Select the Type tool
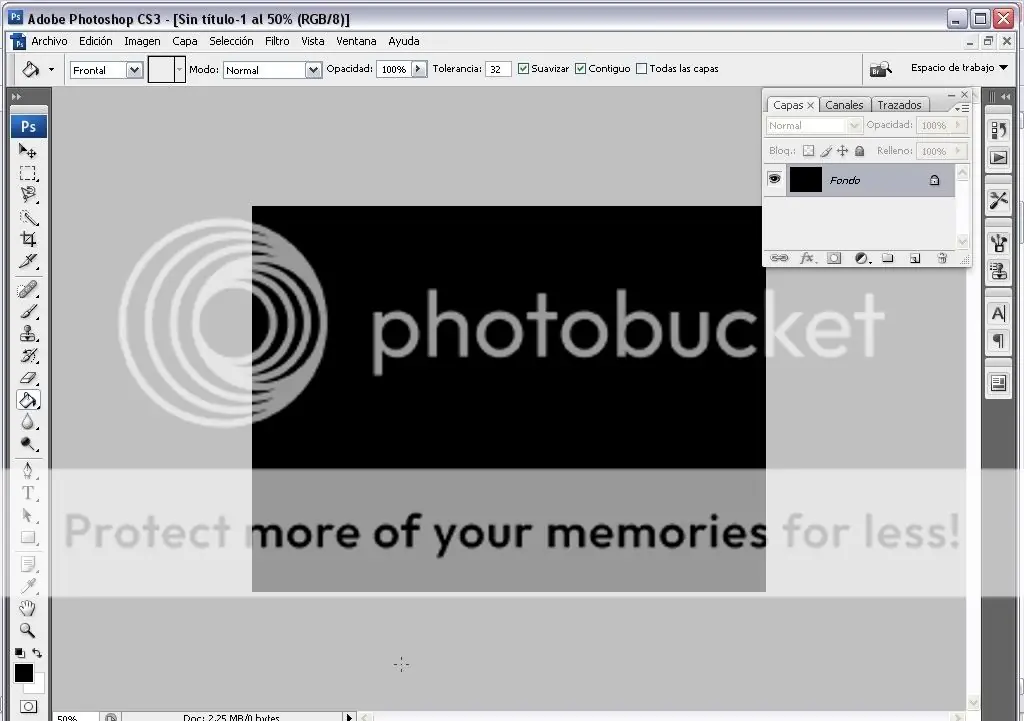This screenshot has height=721, width=1024. pos(27,493)
